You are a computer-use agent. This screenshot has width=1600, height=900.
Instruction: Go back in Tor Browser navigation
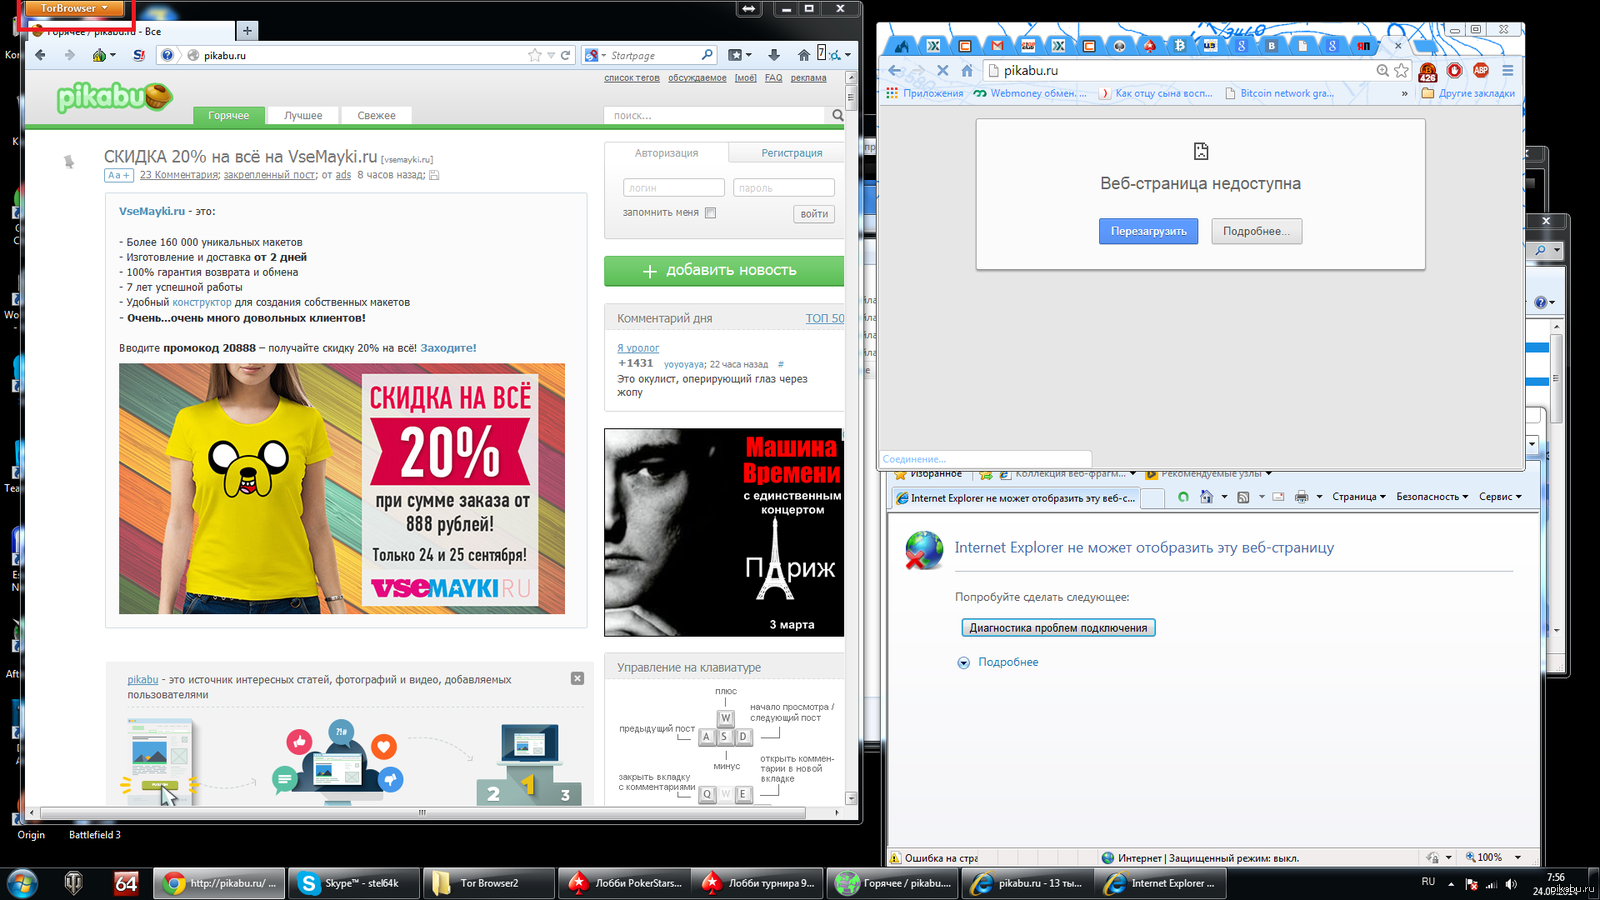(40, 55)
